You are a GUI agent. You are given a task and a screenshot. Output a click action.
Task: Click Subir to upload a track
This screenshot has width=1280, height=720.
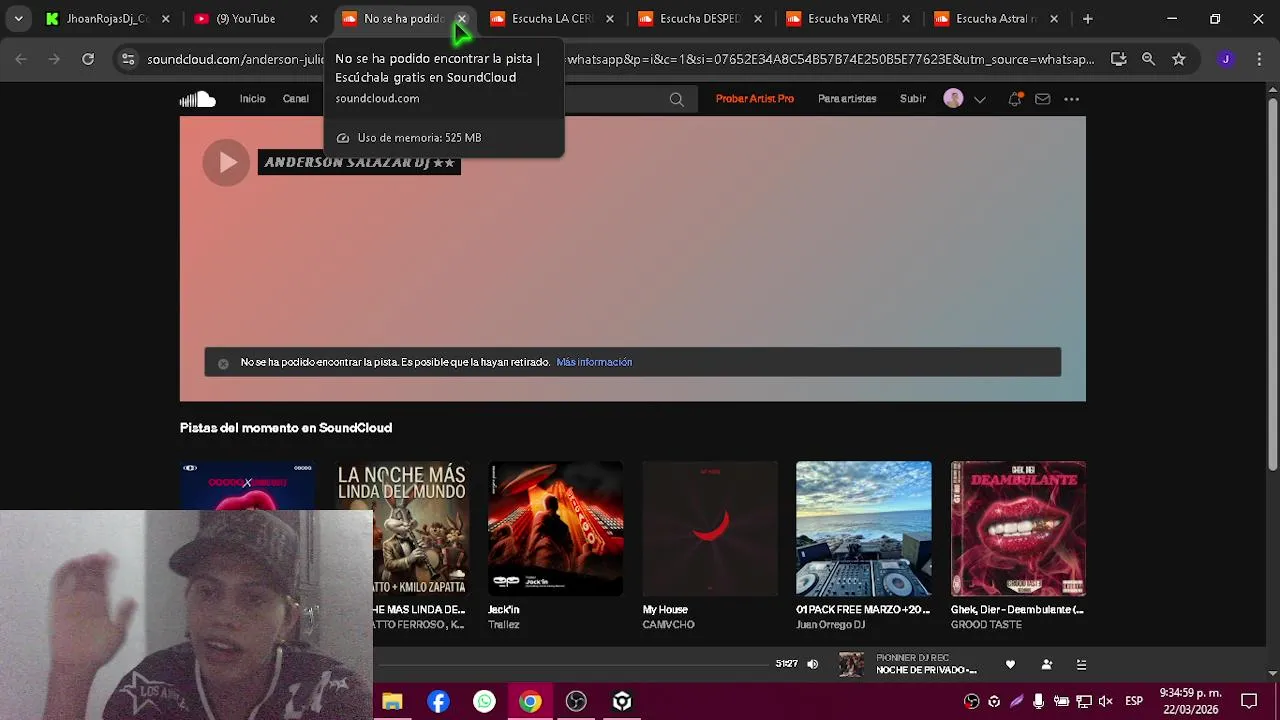point(913,99)
